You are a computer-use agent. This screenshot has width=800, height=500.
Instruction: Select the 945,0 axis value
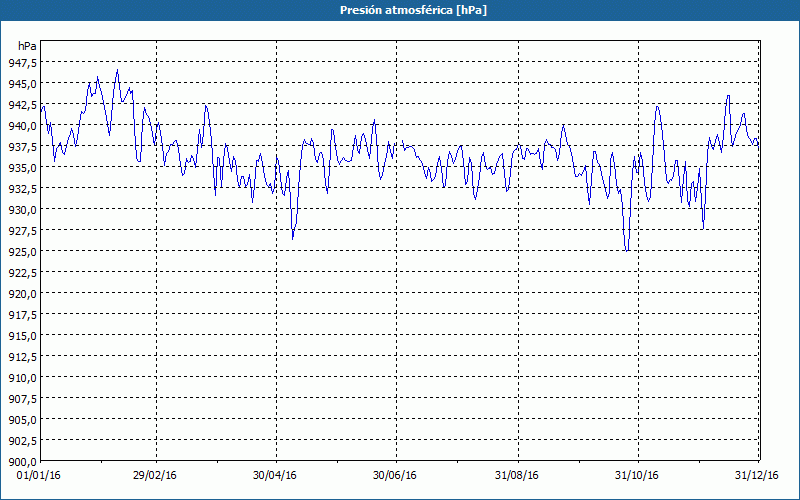coord(22,83)
